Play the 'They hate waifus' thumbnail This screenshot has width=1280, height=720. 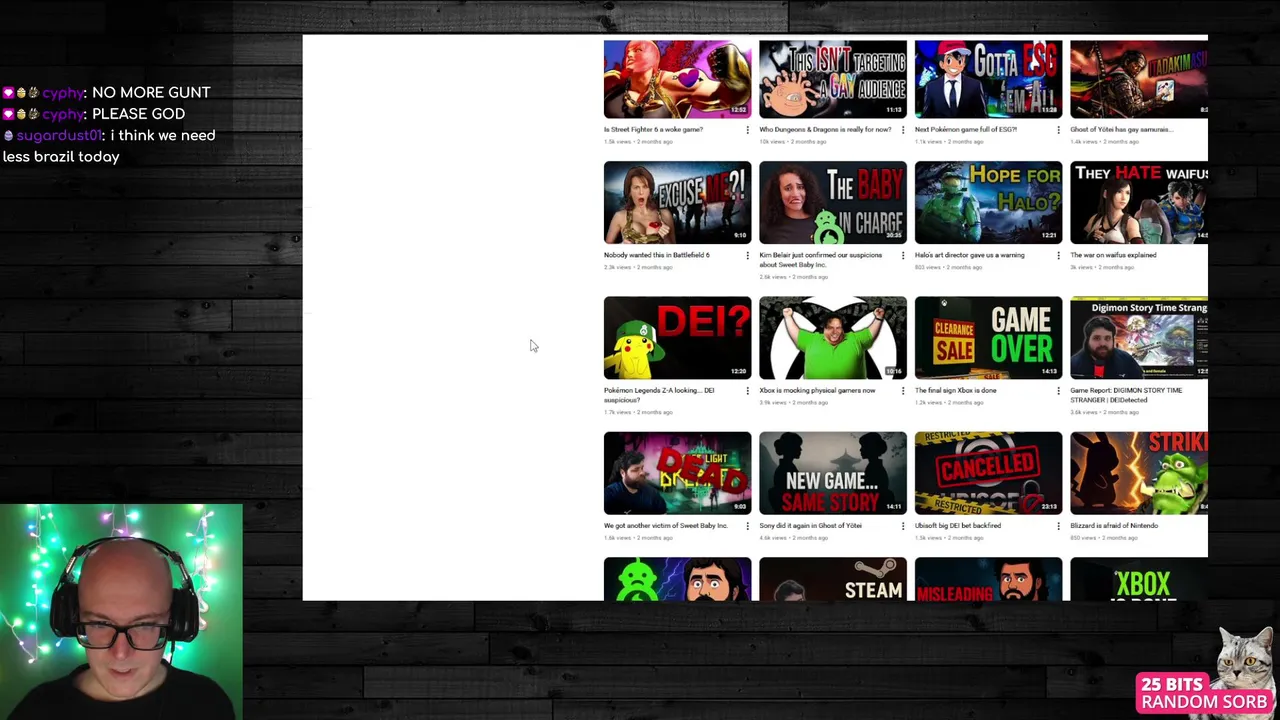click(x=1139, y=203)
